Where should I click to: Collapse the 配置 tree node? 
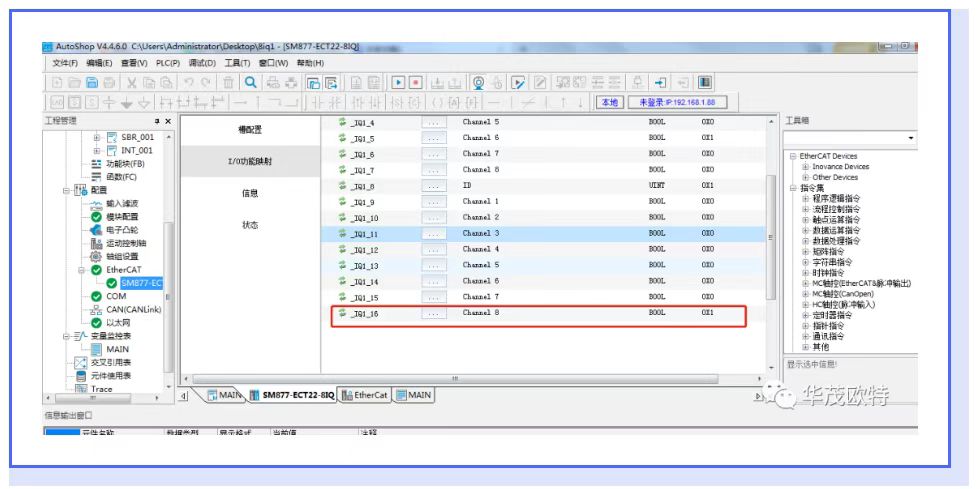click(66, 190)
